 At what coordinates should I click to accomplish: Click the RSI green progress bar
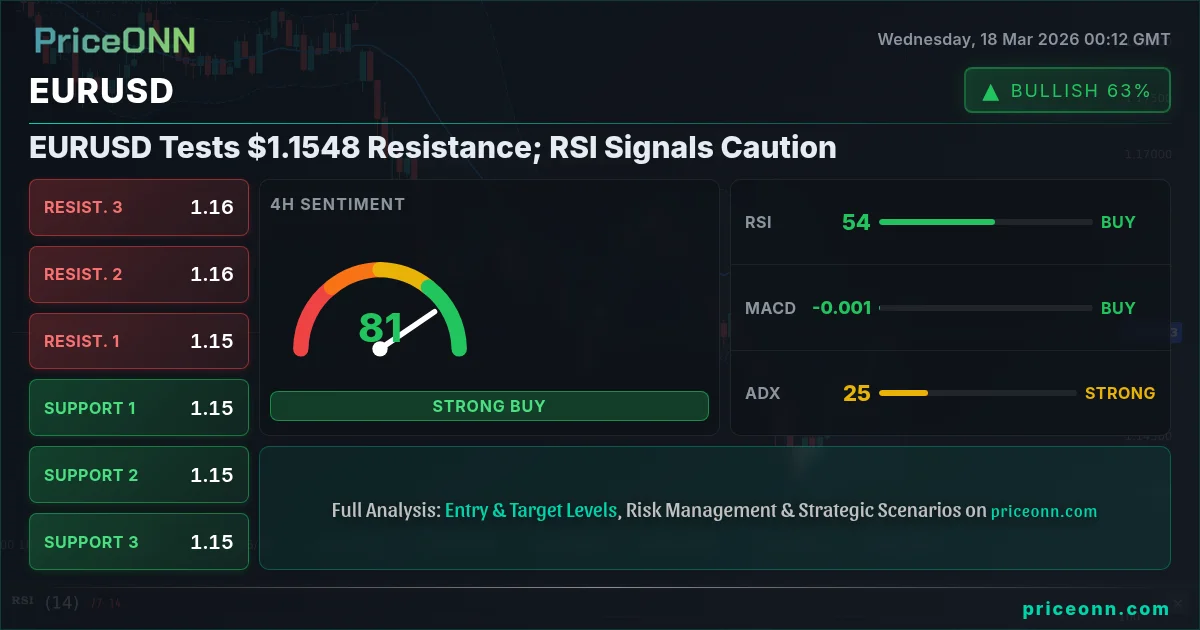coord(936,222)
